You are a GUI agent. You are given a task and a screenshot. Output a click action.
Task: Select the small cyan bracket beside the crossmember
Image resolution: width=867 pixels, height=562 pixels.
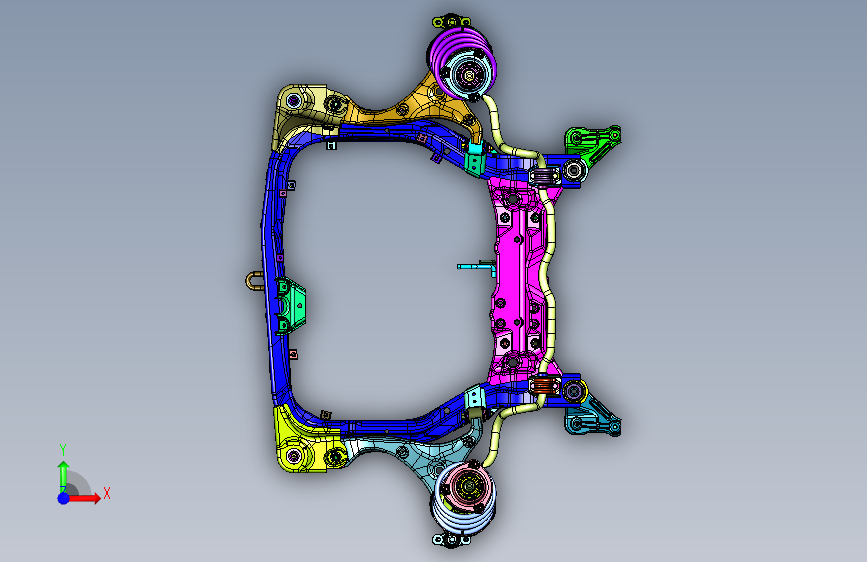pyautogui.click(x=476, y=267)
